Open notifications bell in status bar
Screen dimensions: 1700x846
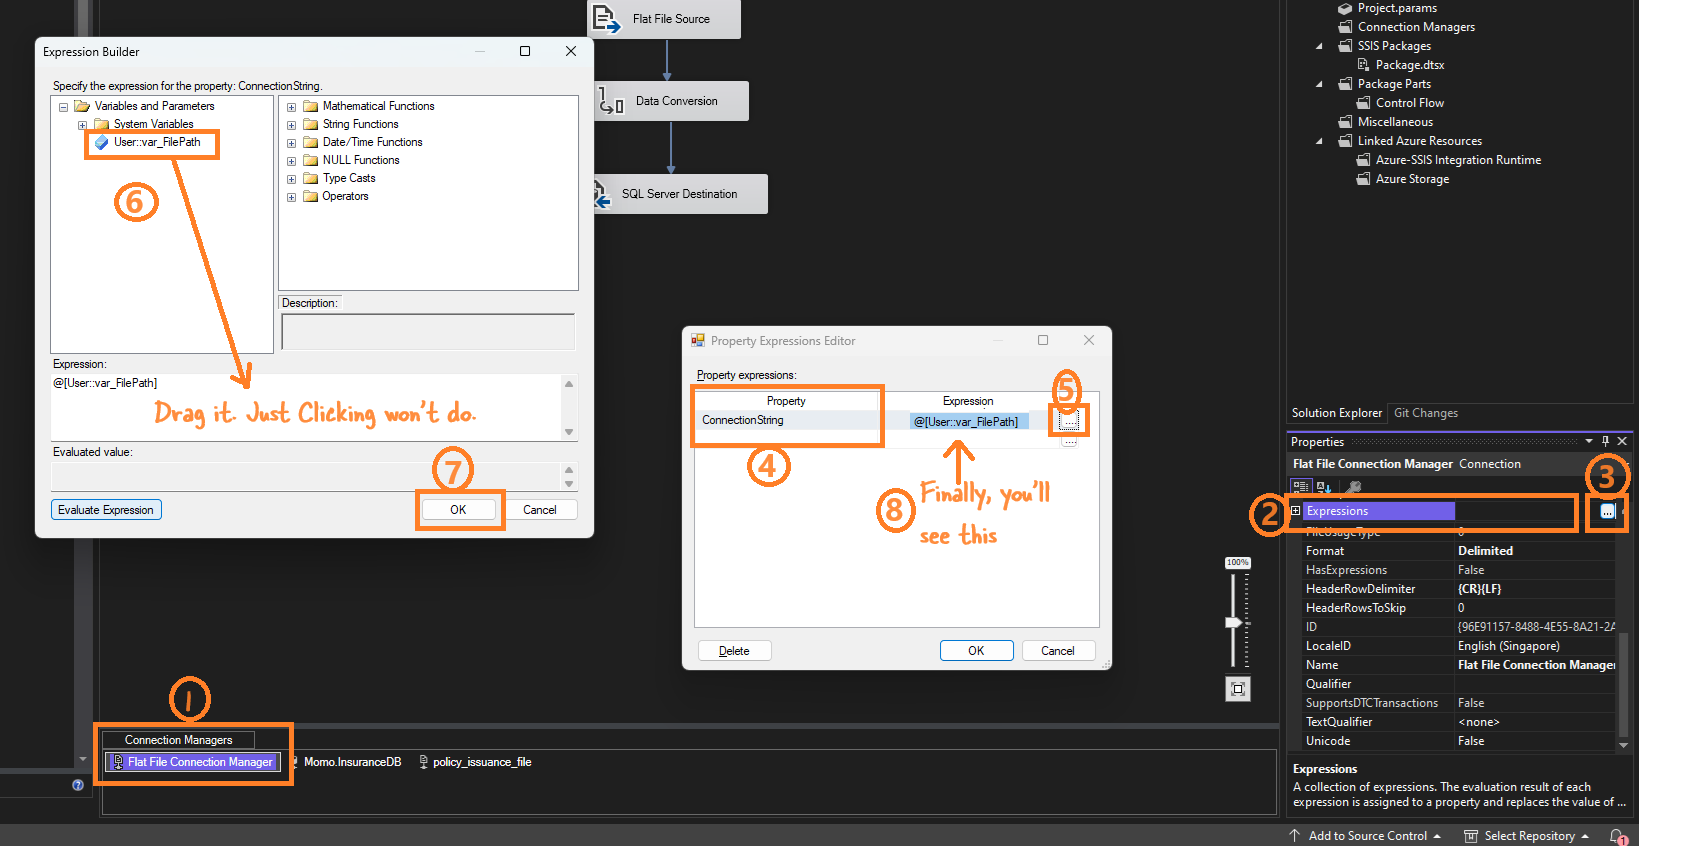click(1618, 836)
